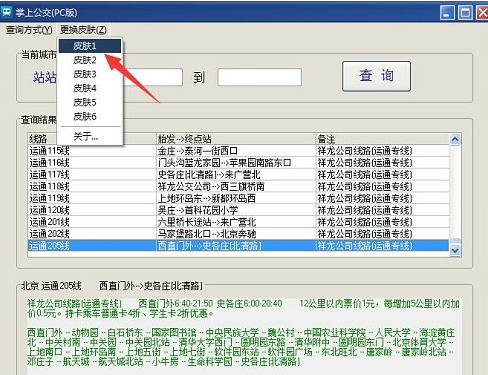Select 皮肤2 from the skin menu
This screenshot has height=375, width=488.
(90, 60)
